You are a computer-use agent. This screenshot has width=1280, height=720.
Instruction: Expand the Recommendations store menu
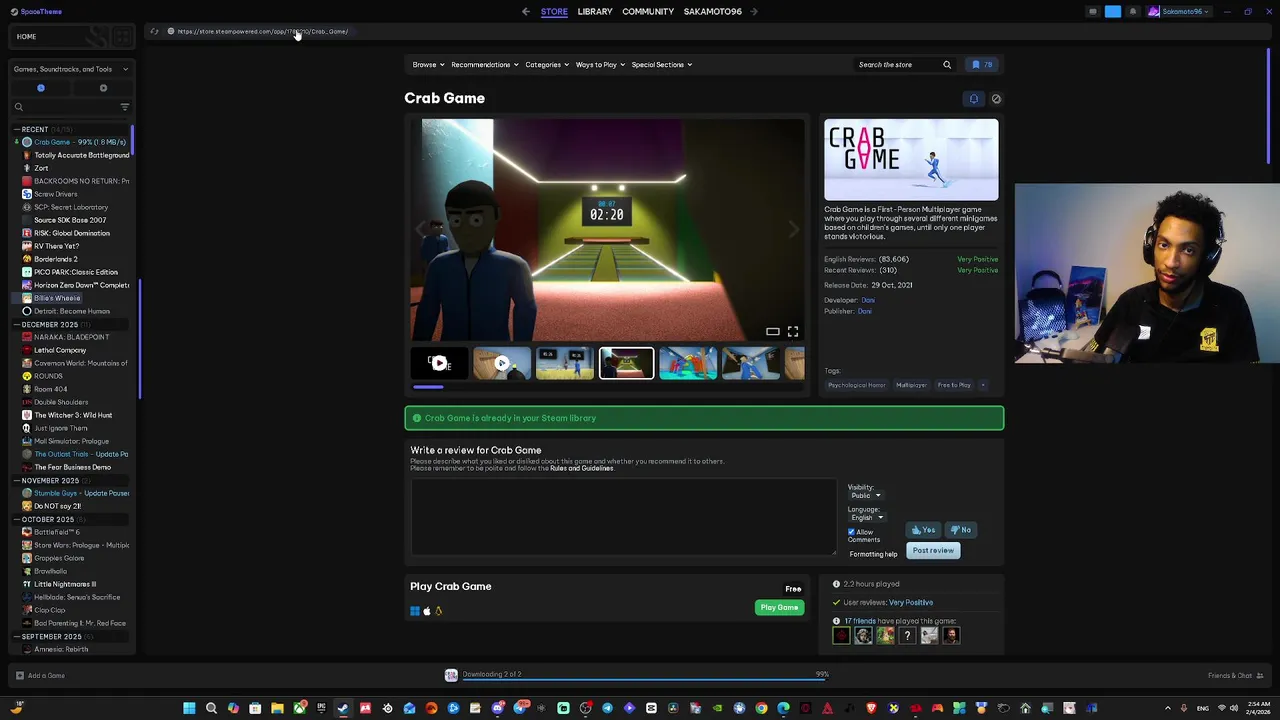484,65
